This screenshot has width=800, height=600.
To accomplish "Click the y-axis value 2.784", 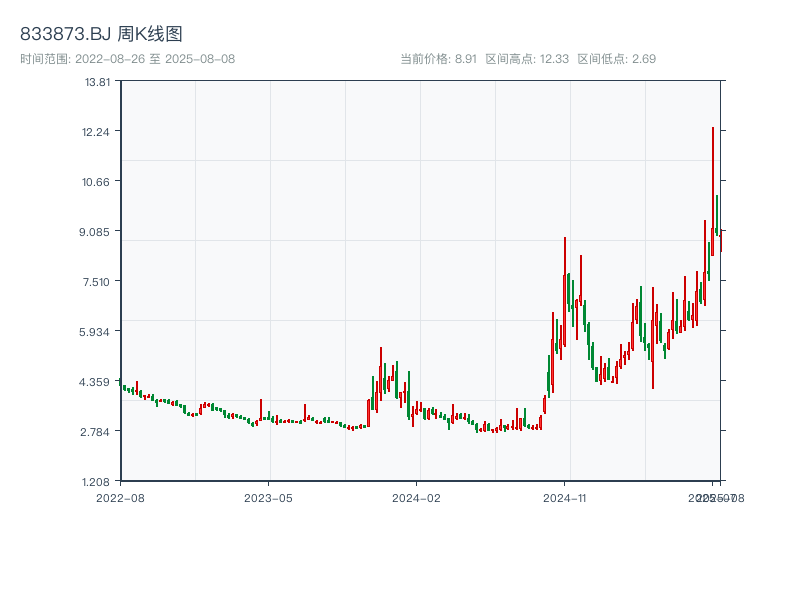I will pos(95,432).
